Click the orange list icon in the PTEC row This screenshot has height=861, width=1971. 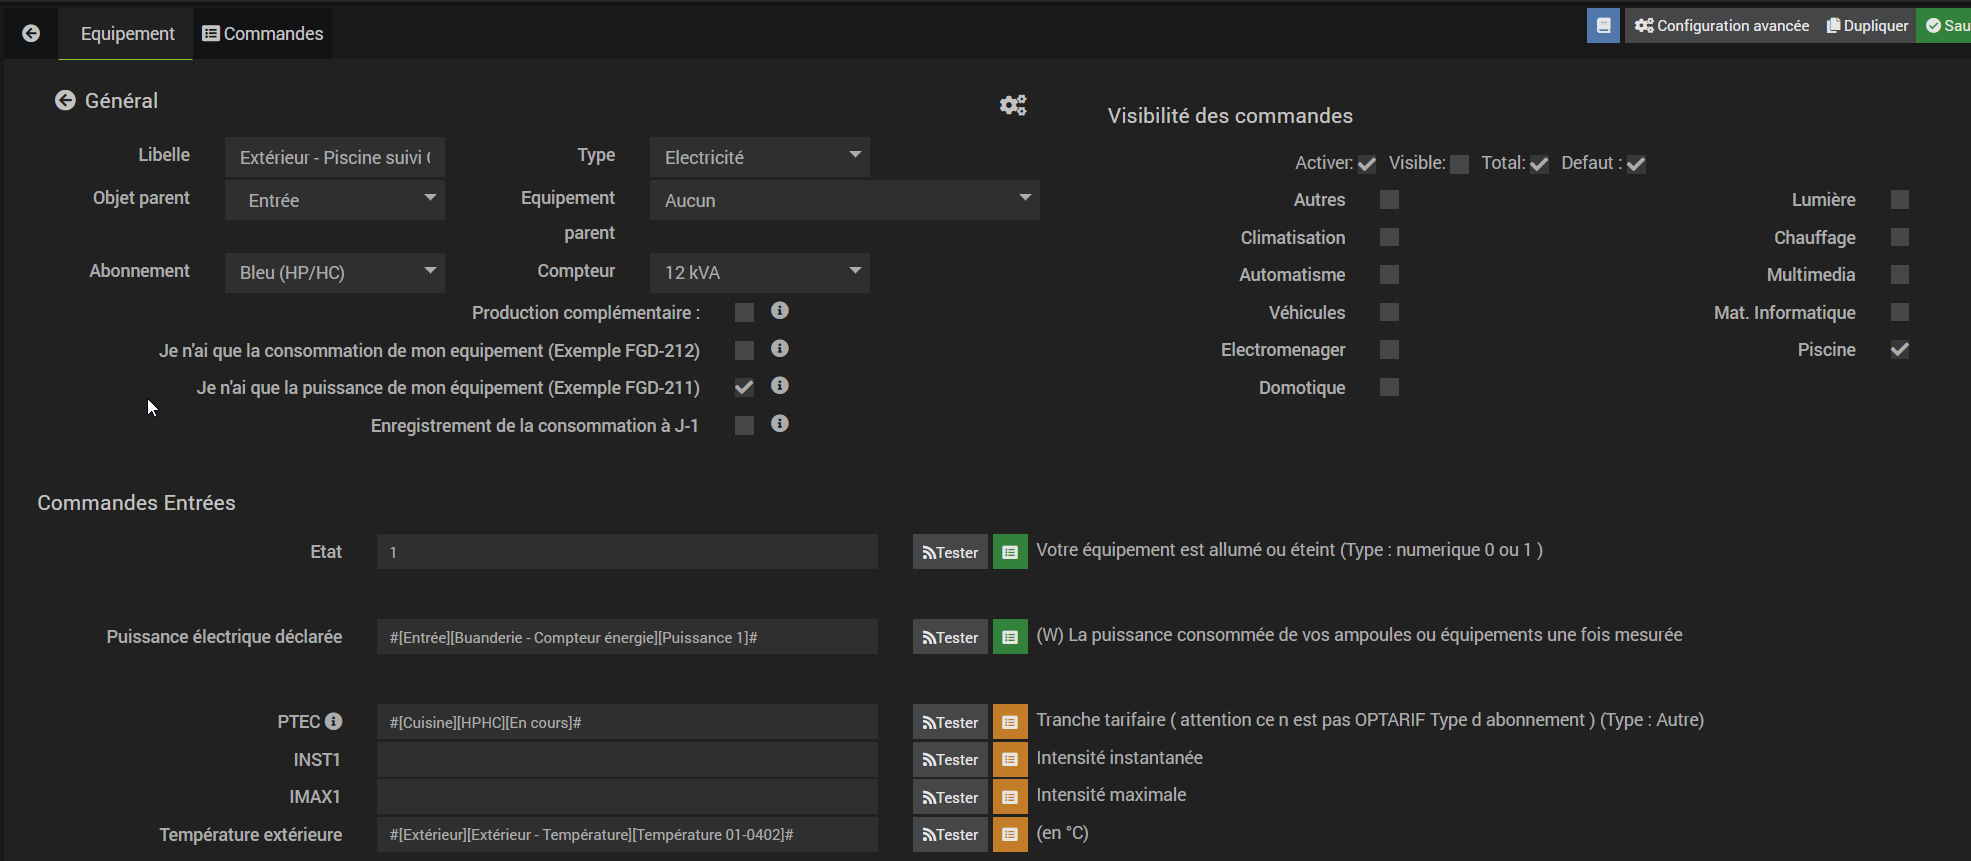pyautogui.click(x=1010, y=722)
